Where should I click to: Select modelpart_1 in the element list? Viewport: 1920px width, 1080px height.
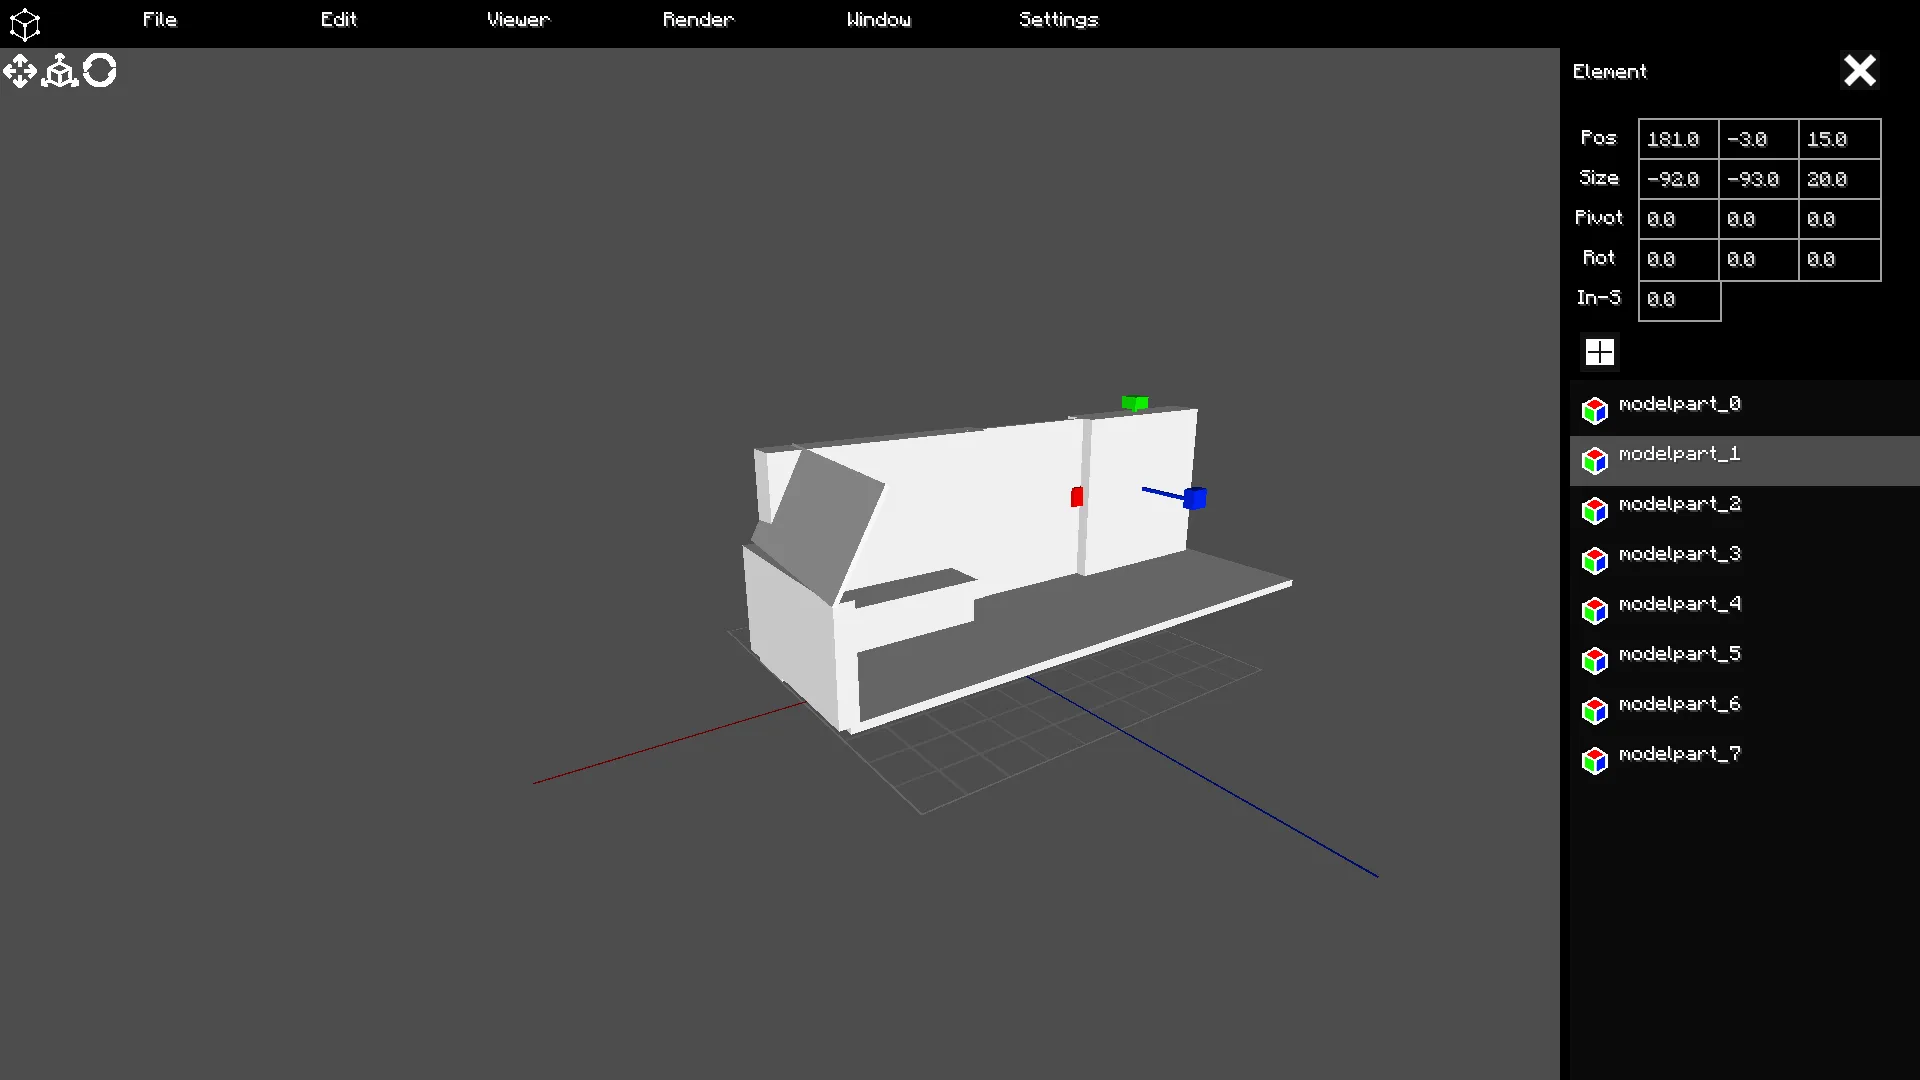click(x=1744, y=460)
